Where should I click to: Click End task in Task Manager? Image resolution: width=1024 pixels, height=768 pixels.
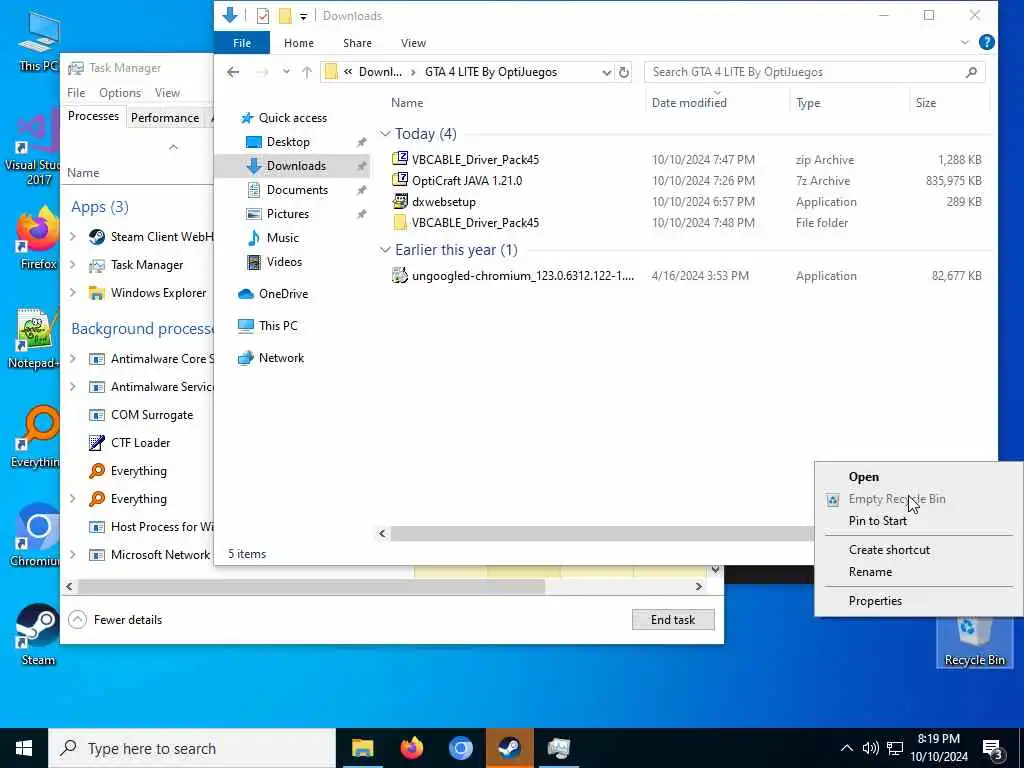point(673,620)
